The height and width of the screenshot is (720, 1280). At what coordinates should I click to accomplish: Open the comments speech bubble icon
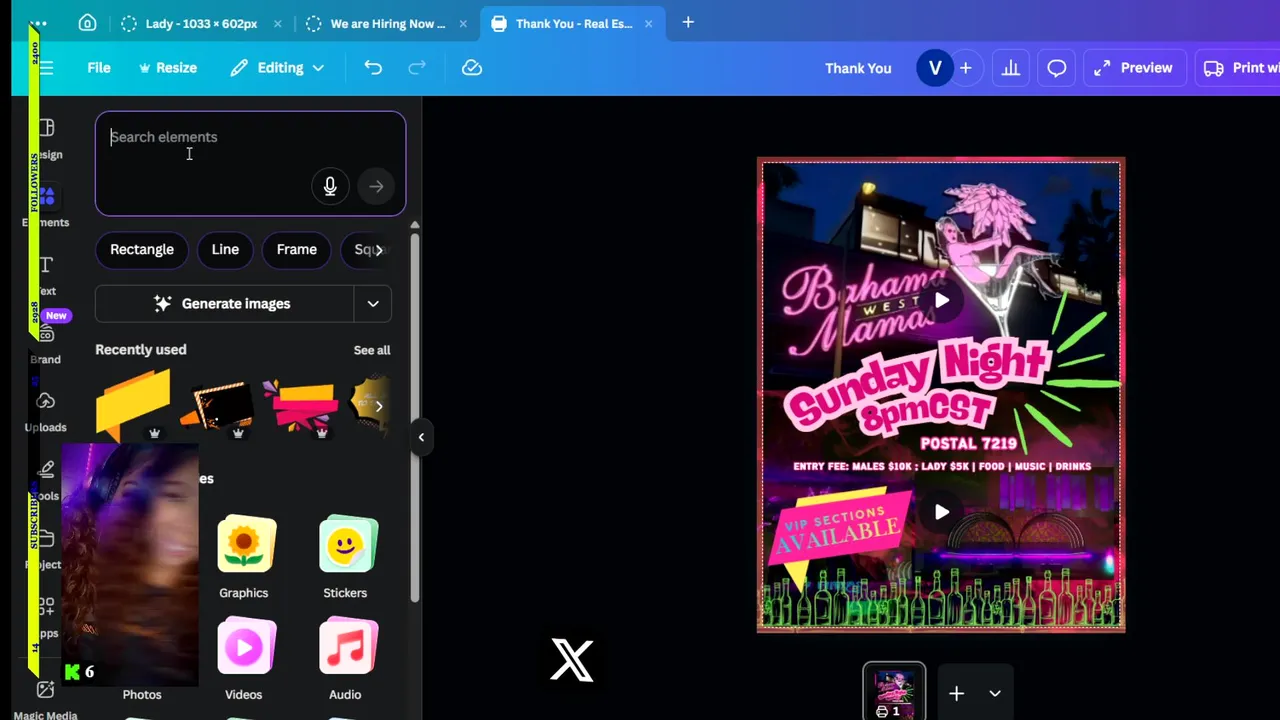click(x=1057, y=68)
